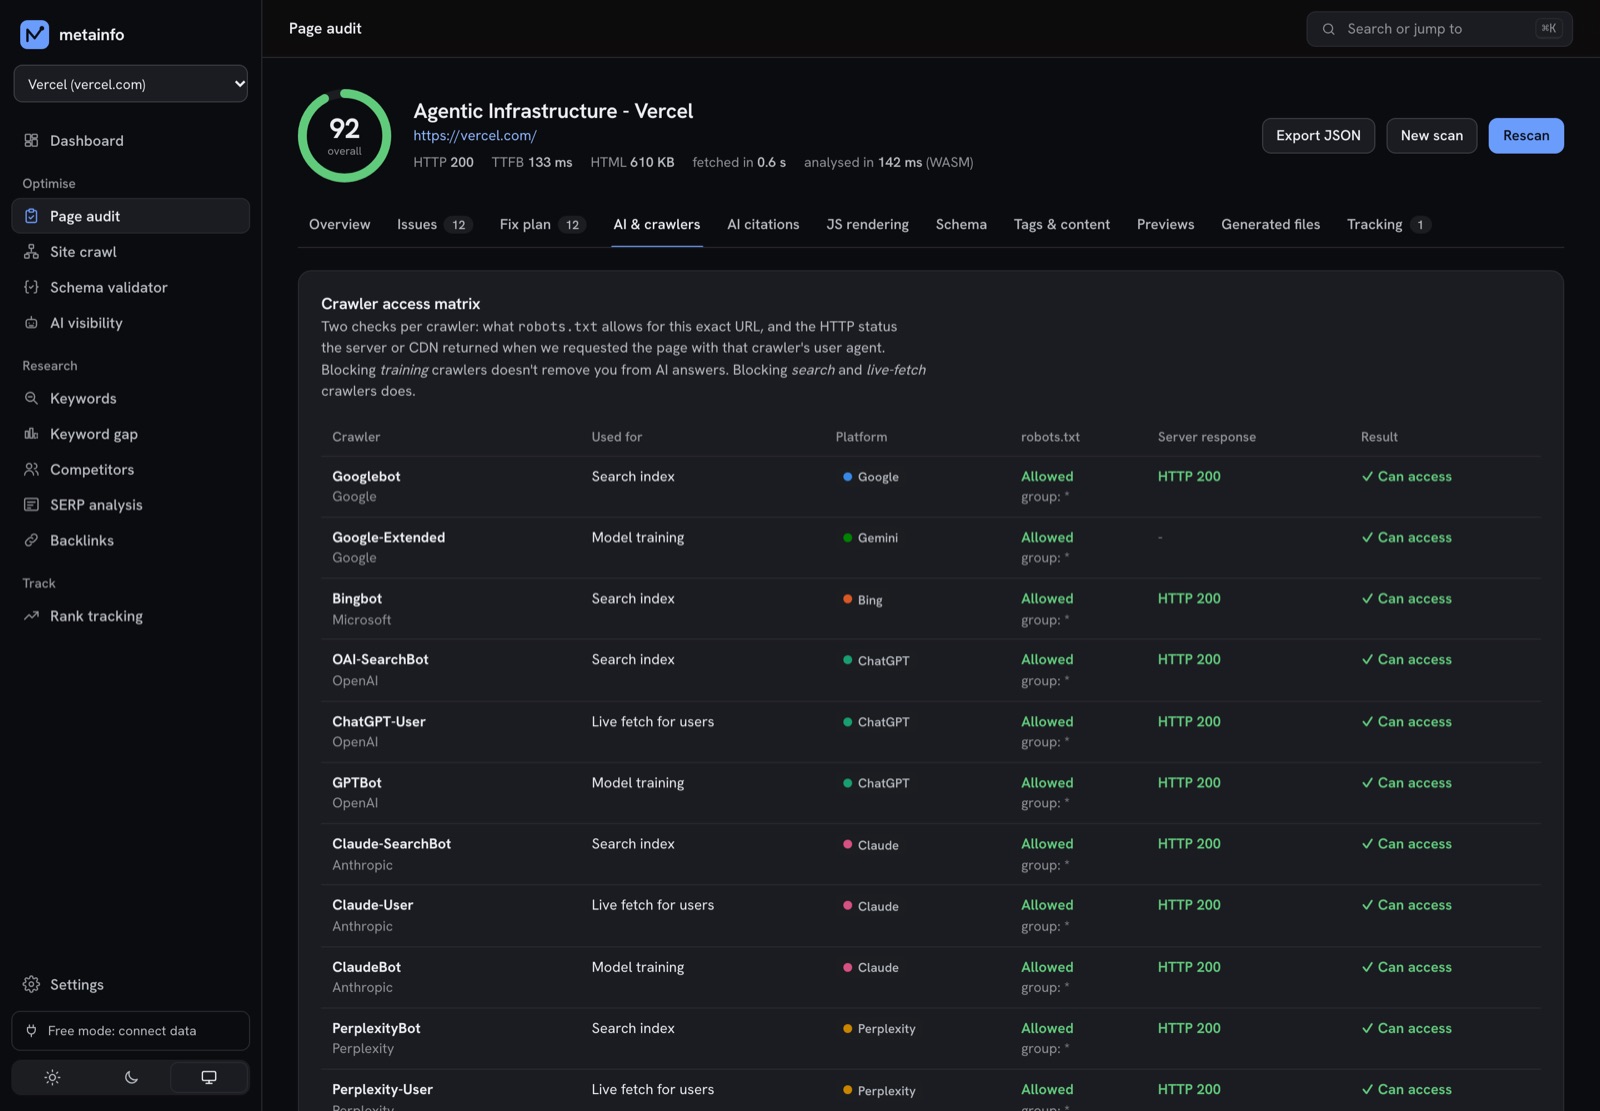Click the Keywords magnifier icon
The image size is (1600, 1111).
click(31, 398)
